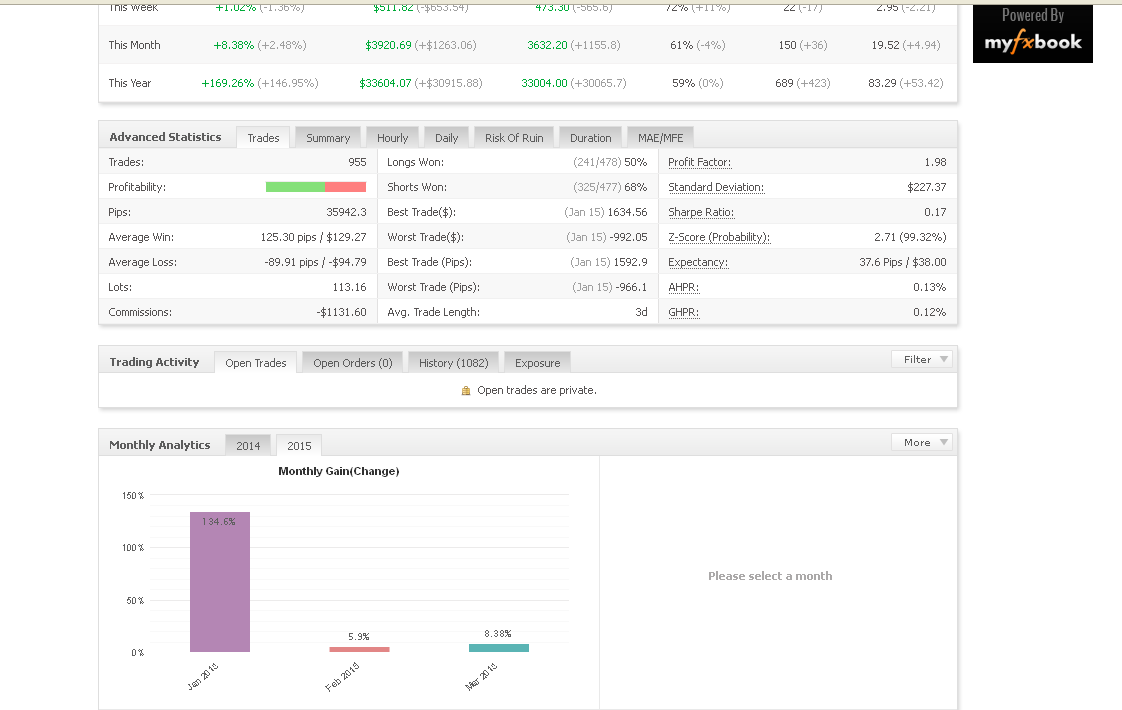Click the Best Trade (Pips) value 1592.9
1122x710 pixels.
[630, 263]
